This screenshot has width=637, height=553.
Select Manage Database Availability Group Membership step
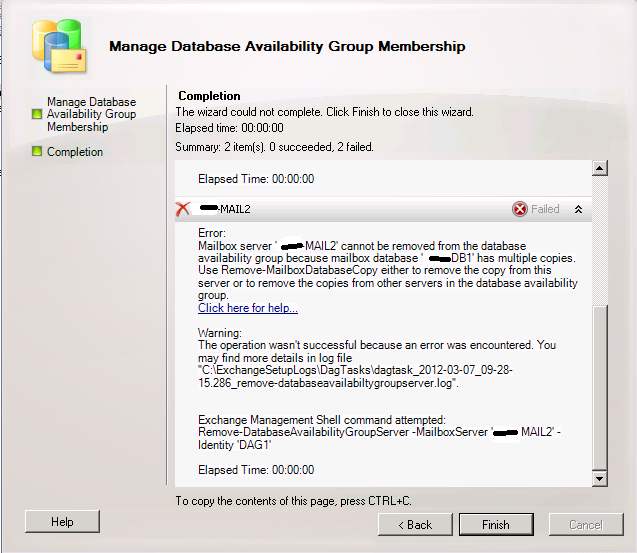click(91, 114)
